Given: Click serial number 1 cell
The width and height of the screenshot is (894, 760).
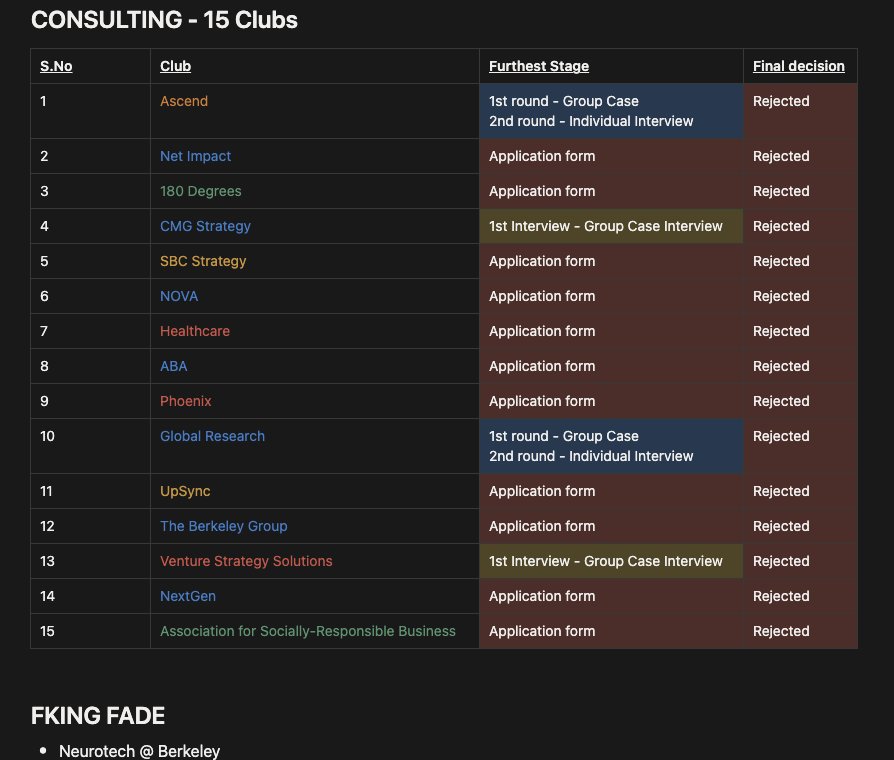Looking at the screenshot, I should point(91,111).
